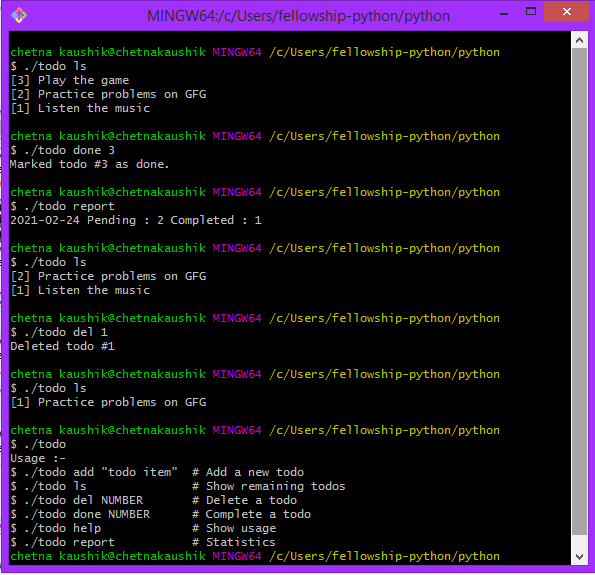The height and width of the screenshot is (575, 595).
Task: Click the "# Statistics" comment text
Action: click(234, 542)
